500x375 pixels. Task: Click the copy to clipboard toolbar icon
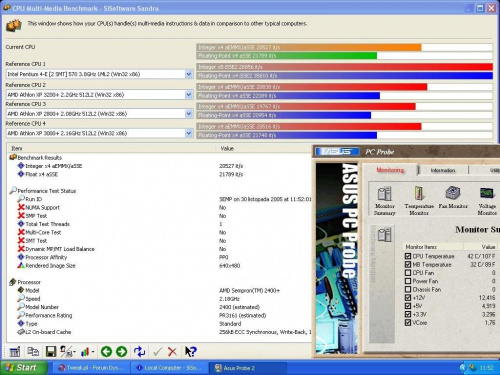point(33,352)
